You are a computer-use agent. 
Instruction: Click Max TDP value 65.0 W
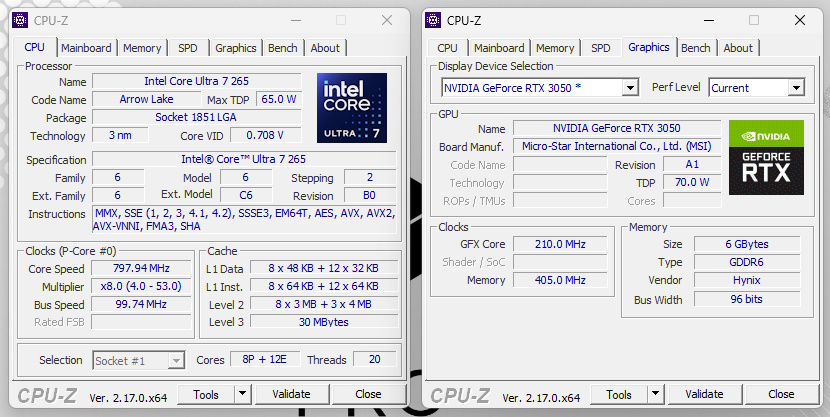[278, 99]
